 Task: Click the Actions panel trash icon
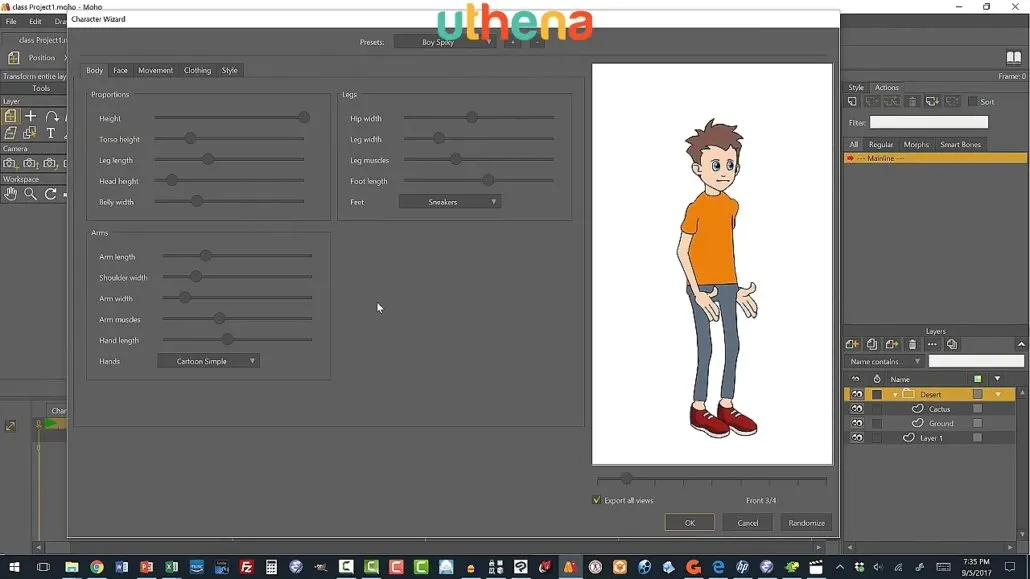pos(912,102)
